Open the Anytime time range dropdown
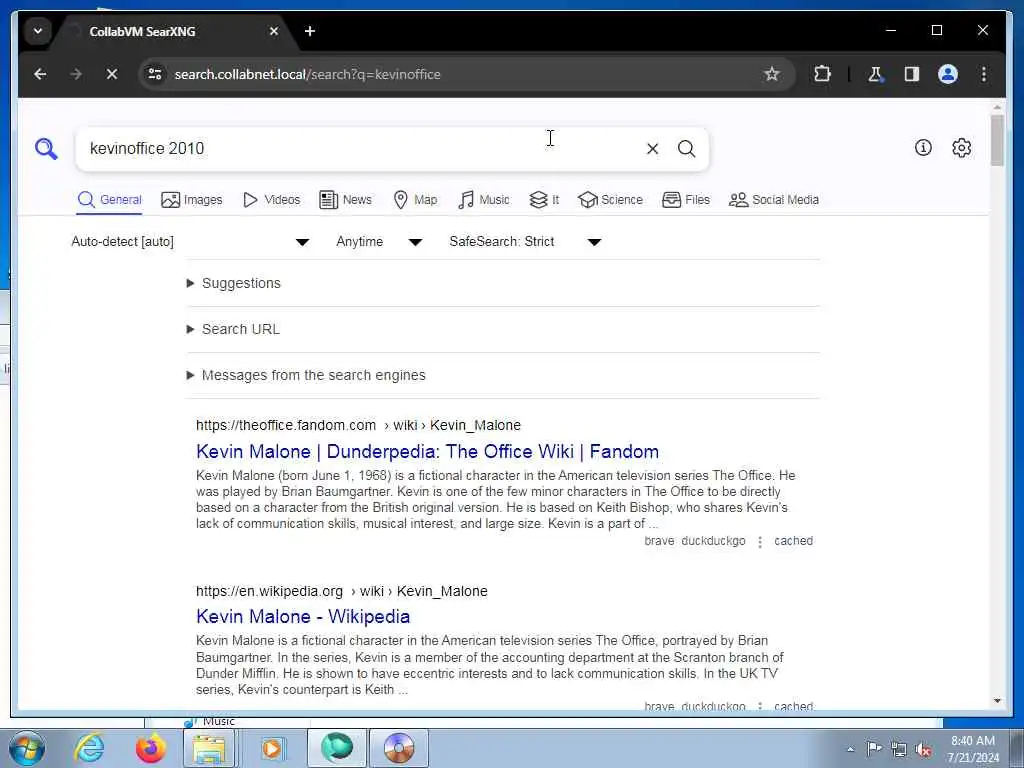The image size is (1024, 768). coord(379,242)
